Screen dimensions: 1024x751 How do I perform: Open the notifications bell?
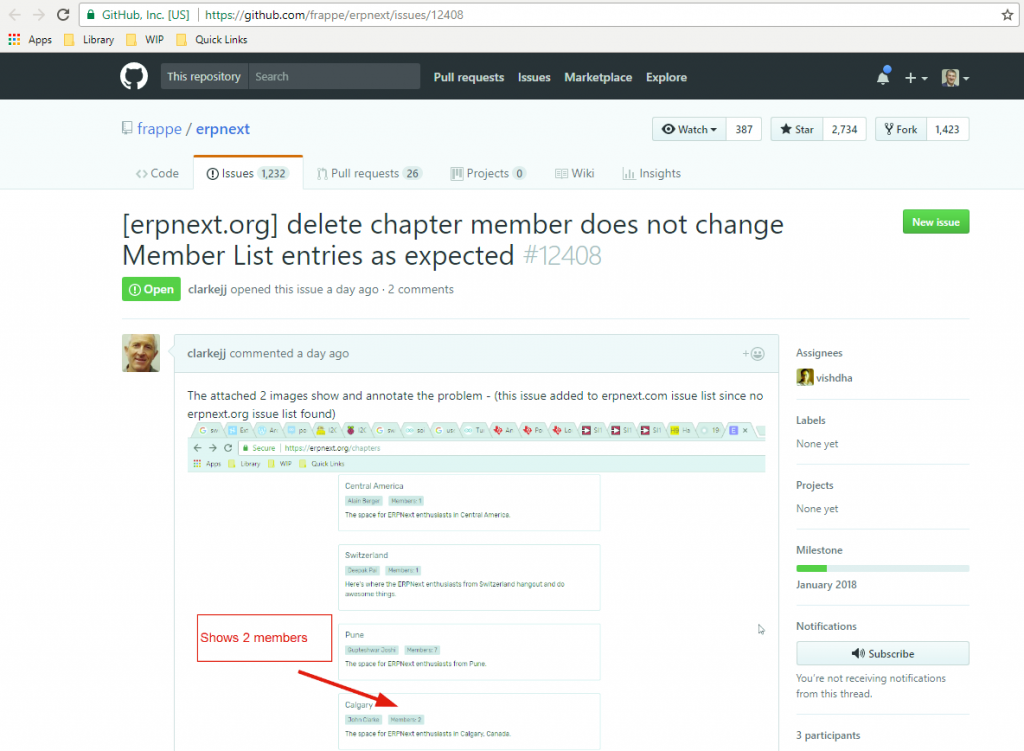coord(883,76)
